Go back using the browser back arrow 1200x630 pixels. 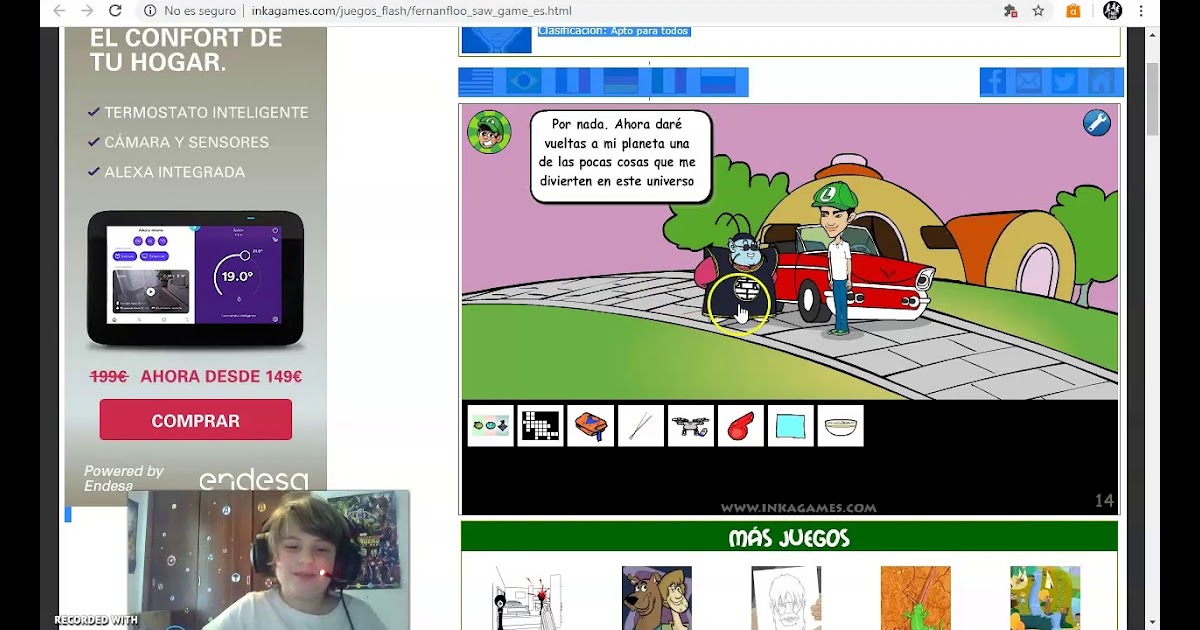[59, 11]
